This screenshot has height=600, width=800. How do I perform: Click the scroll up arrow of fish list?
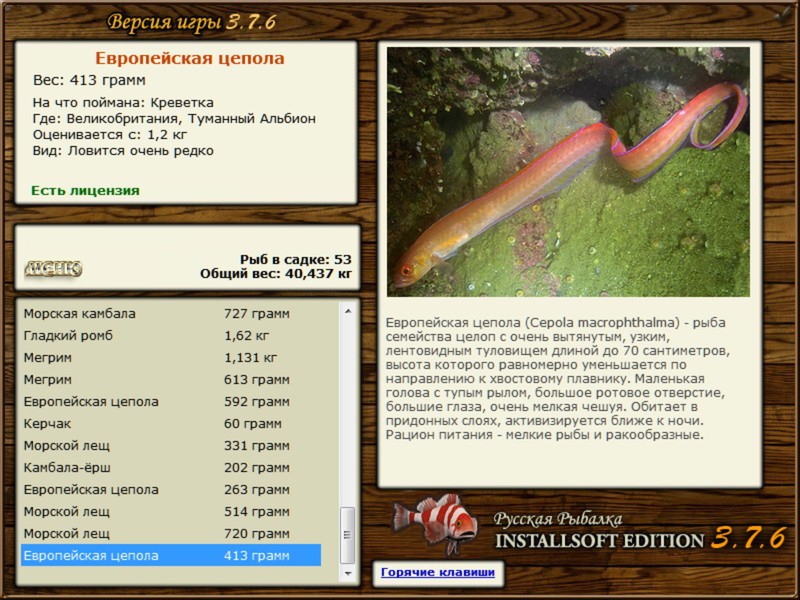pyautogui.click(x=348, y=311)
